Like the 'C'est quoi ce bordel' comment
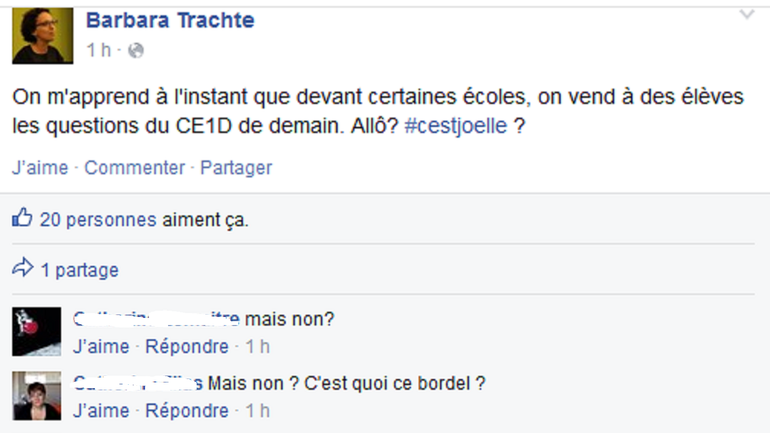 pos(101,410)
